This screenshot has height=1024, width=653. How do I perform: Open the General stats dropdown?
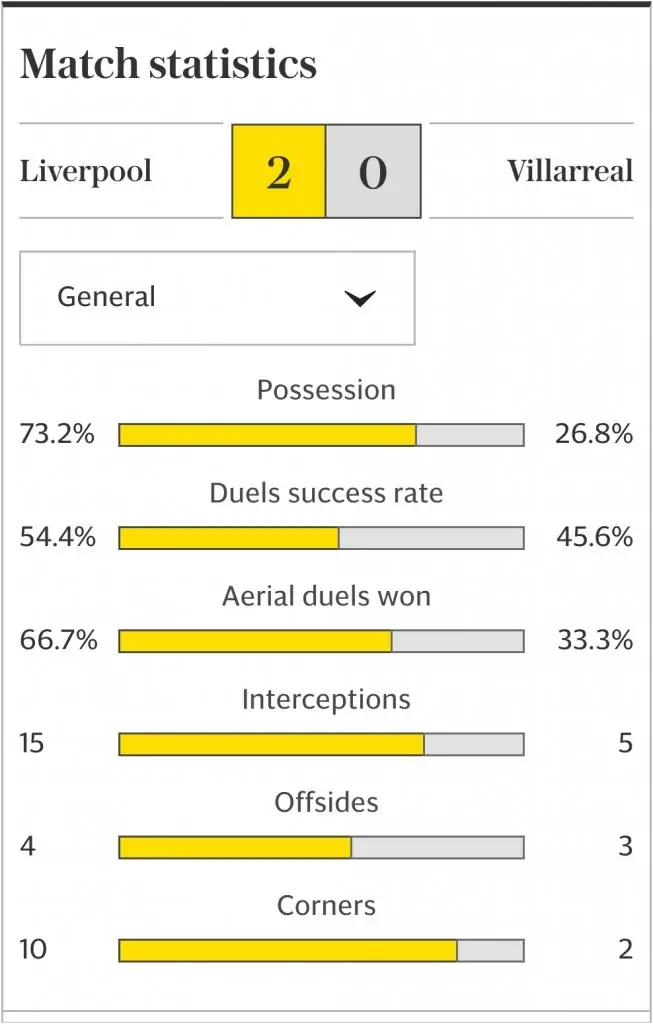pos(217,298)
